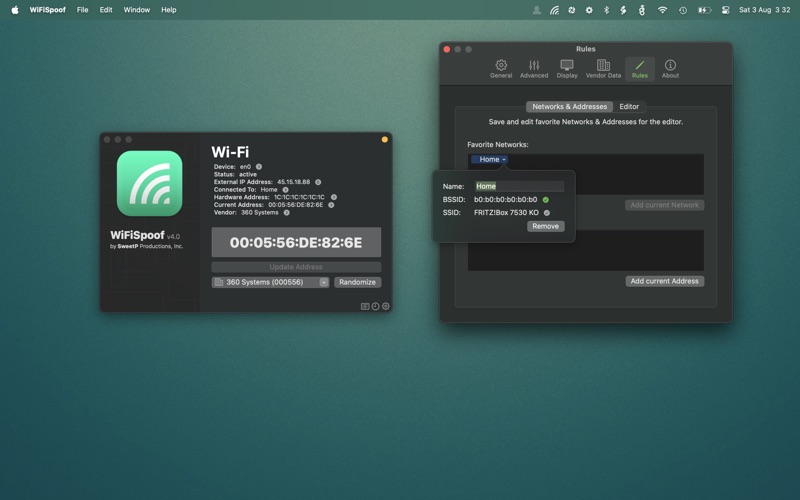The height and width of the screenshot is (500, 800).
Task: Open the File menu
Action: 82,10
